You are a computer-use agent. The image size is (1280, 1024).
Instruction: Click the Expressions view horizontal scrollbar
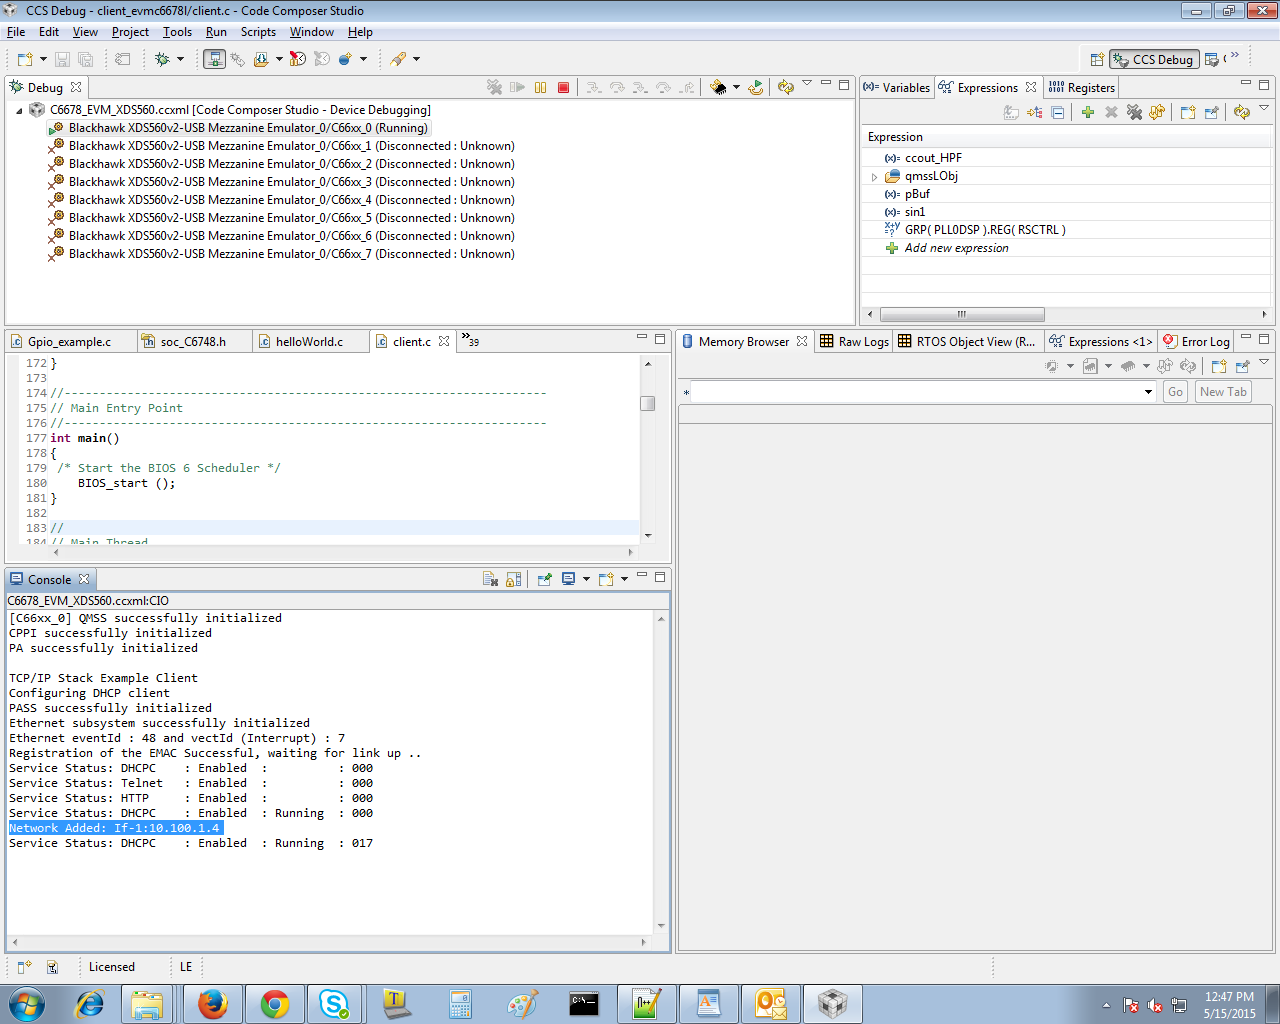click(x=962, y=314)
